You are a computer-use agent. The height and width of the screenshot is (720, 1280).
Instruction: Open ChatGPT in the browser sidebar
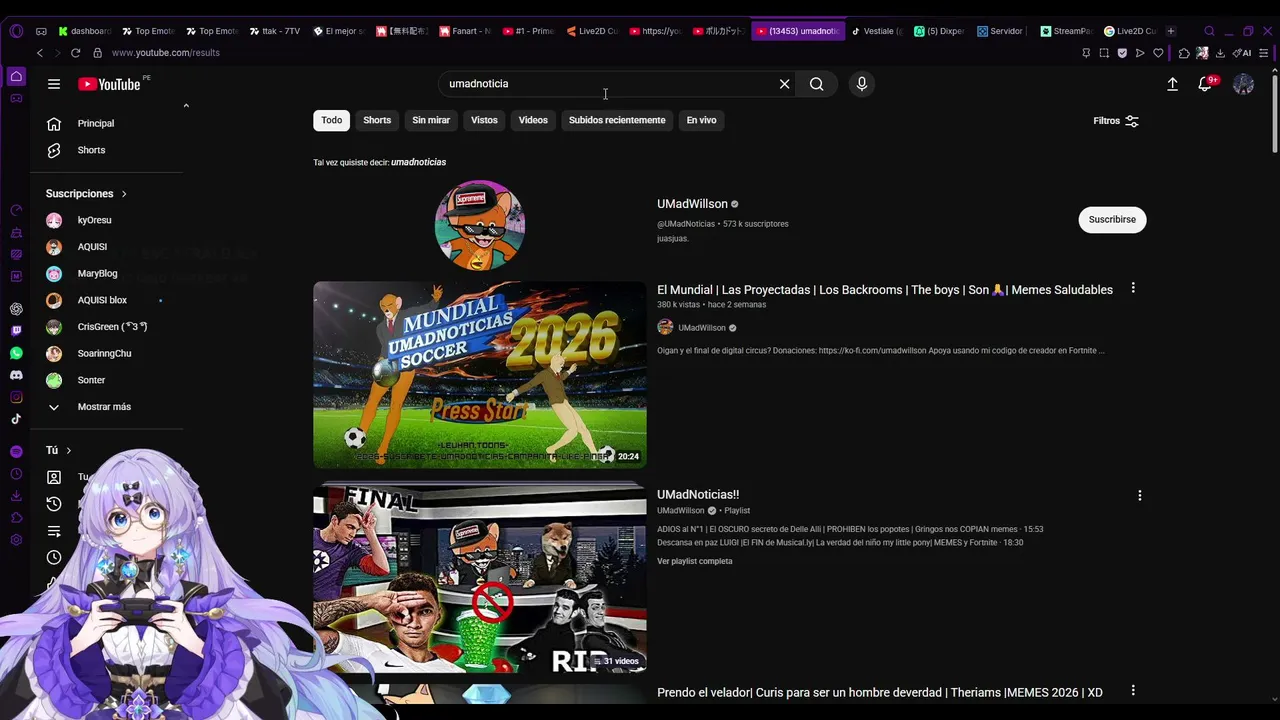[x=16, y=309]
